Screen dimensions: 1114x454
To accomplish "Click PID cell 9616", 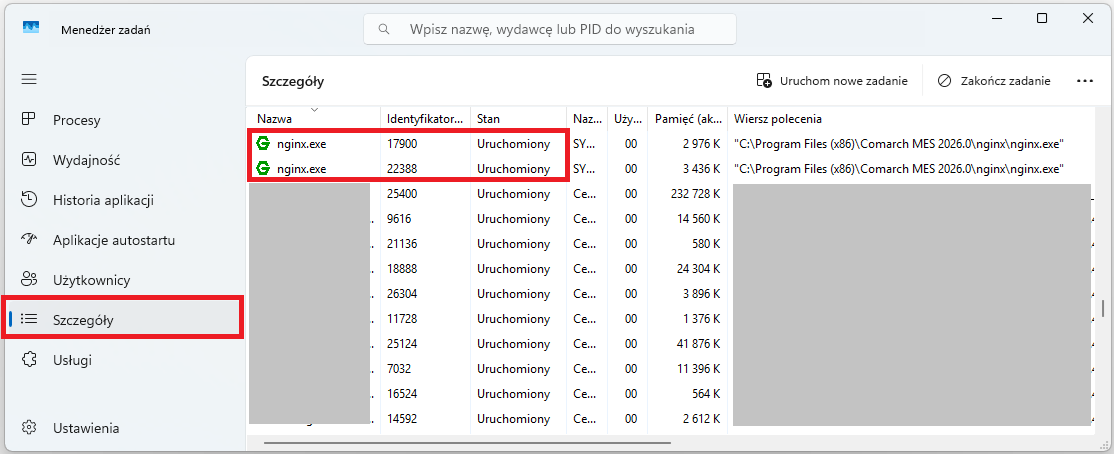I will [x=399, y=219].
